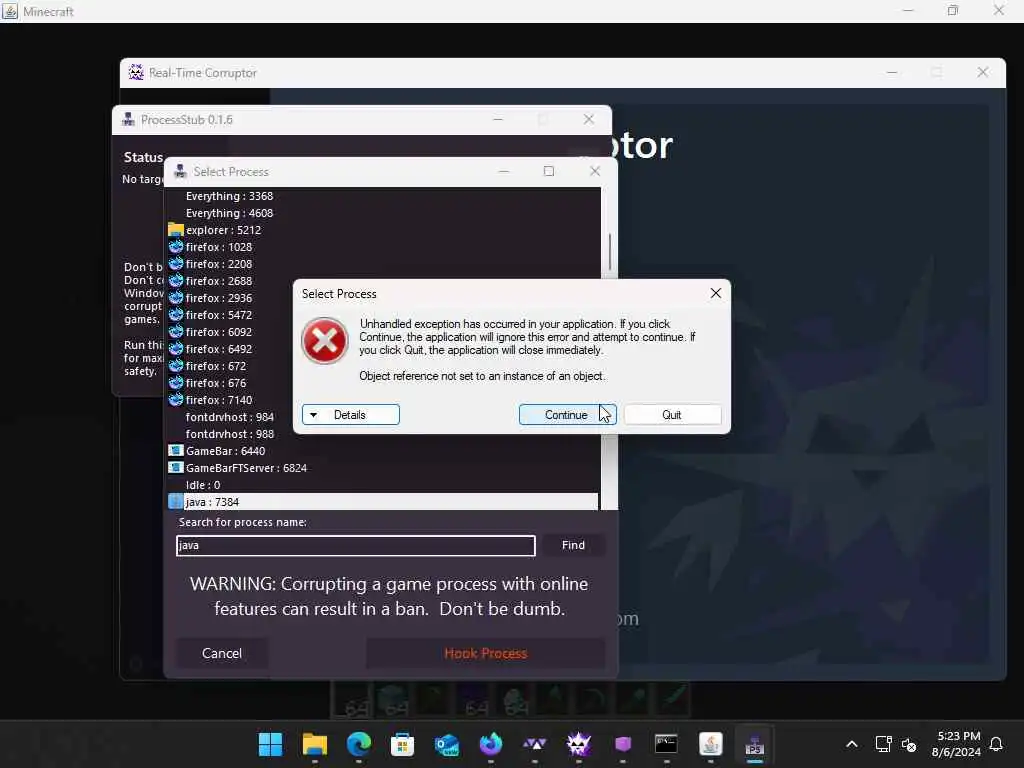Close the Select Process error dialog

pos(716,293)
